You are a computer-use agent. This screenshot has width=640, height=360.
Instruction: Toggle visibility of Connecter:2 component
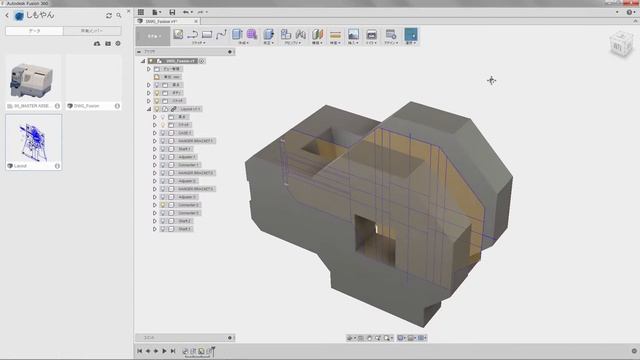[x=163, y=205]
